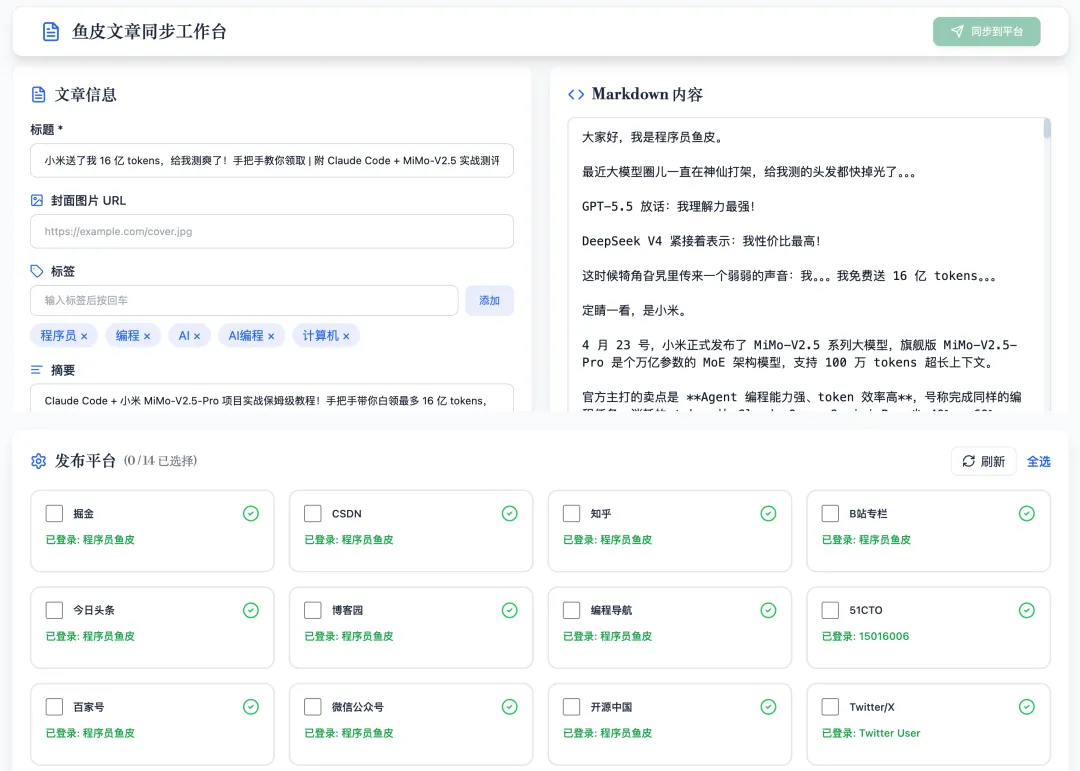Check the Twitter/X platform checkbox

tap(831, 706)
